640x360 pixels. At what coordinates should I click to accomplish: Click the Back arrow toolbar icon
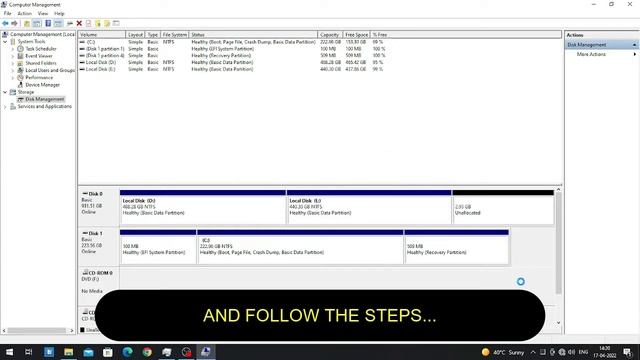pyautogui.click(x=5, y=24)
